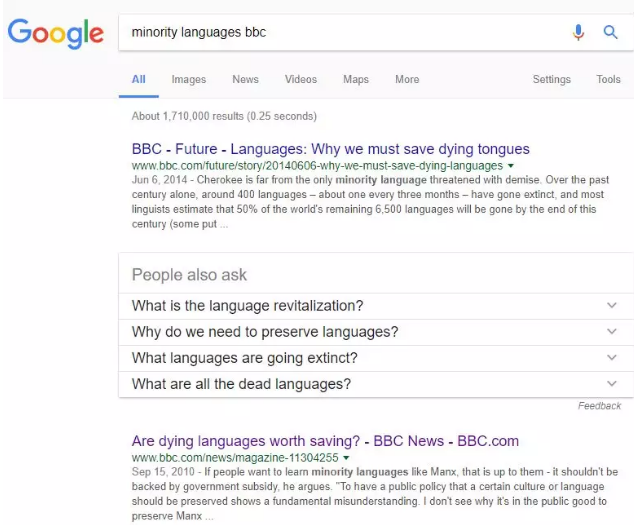Open search Tools
This screenshot has height=525, width=634.
tap(608, 79)
